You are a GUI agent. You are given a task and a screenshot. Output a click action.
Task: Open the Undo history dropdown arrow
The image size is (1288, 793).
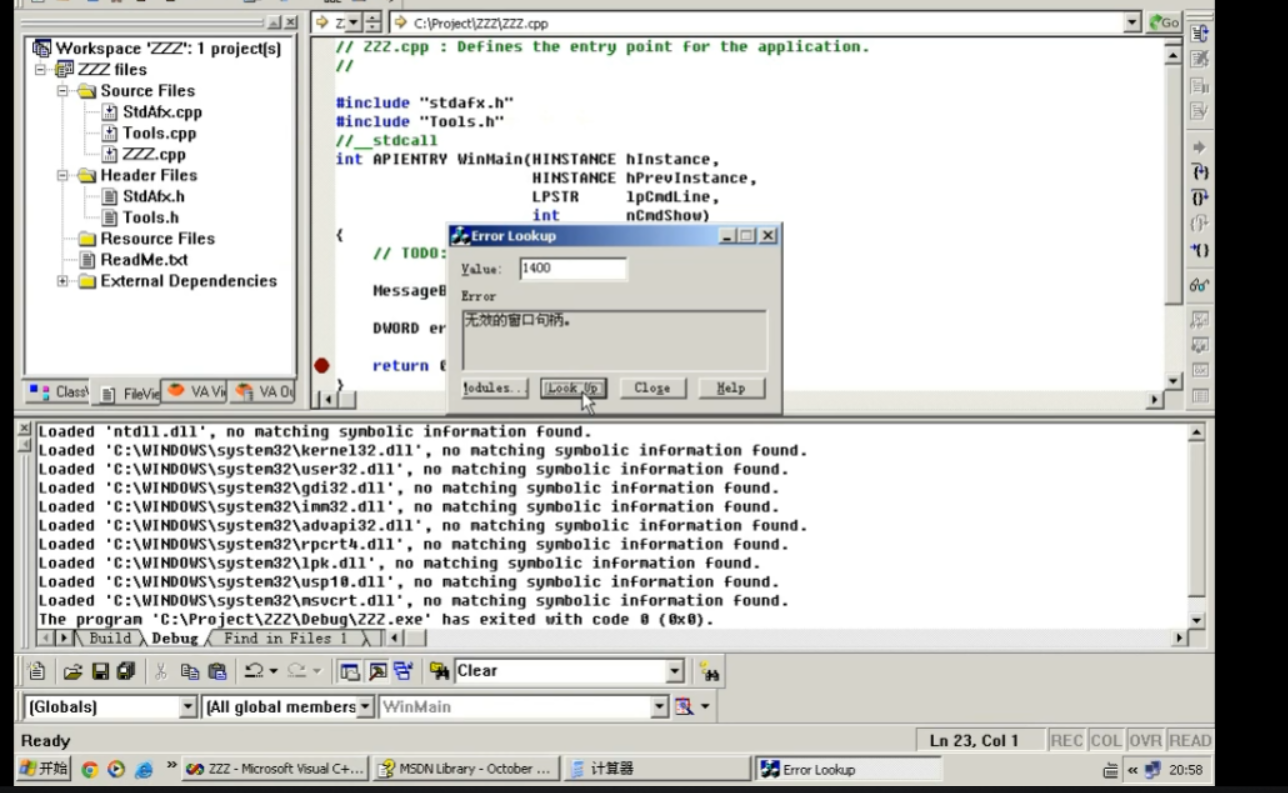[x=273, y=672]
